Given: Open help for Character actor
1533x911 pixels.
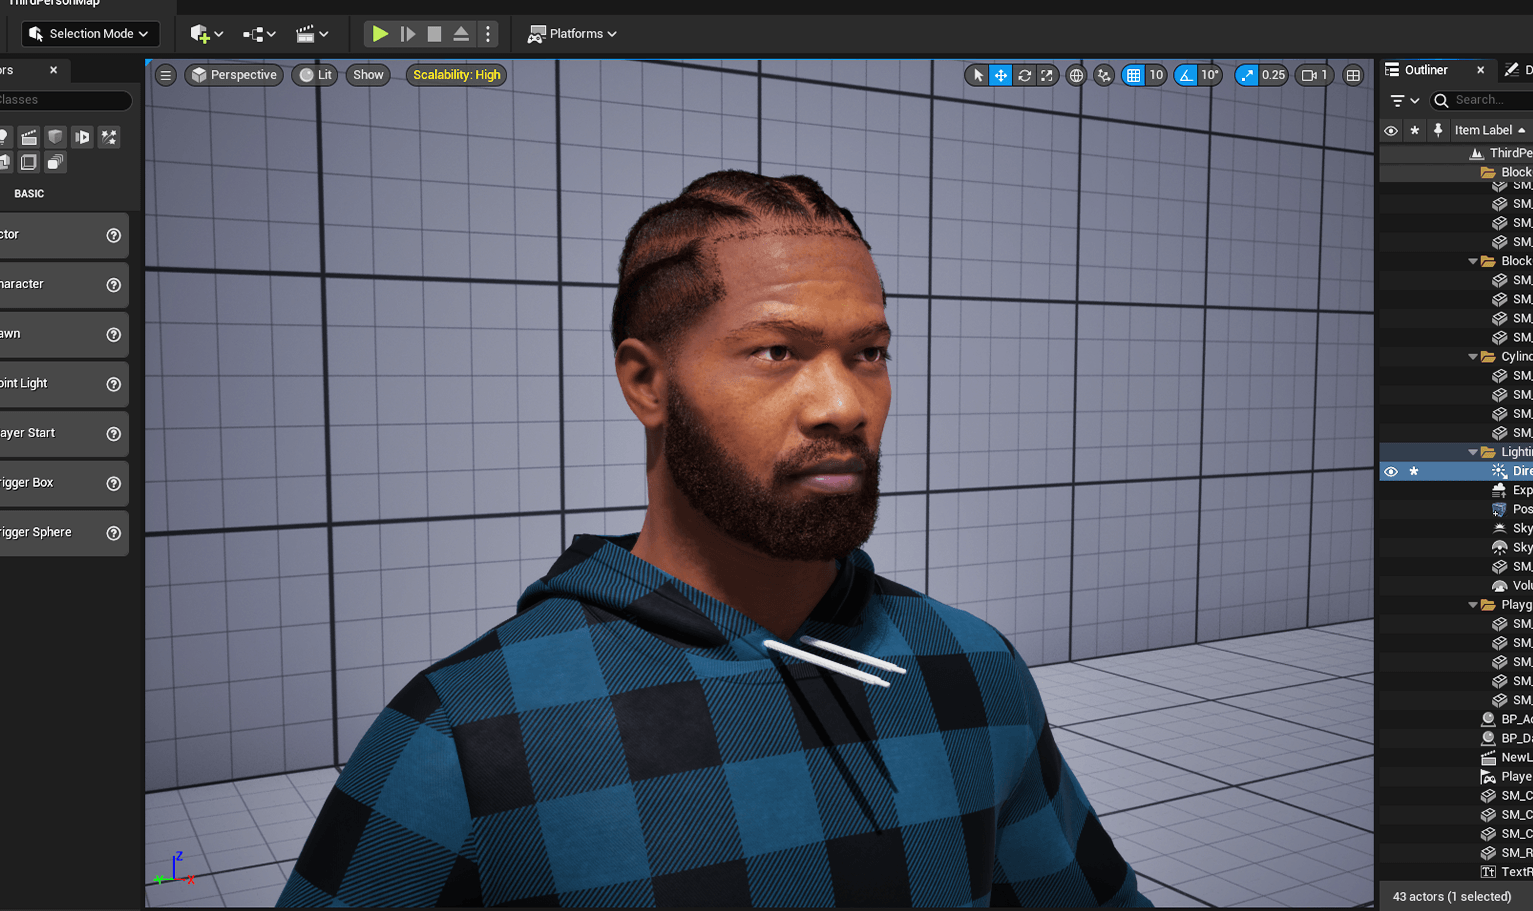Looking at the screenshot, I should 114,285.
